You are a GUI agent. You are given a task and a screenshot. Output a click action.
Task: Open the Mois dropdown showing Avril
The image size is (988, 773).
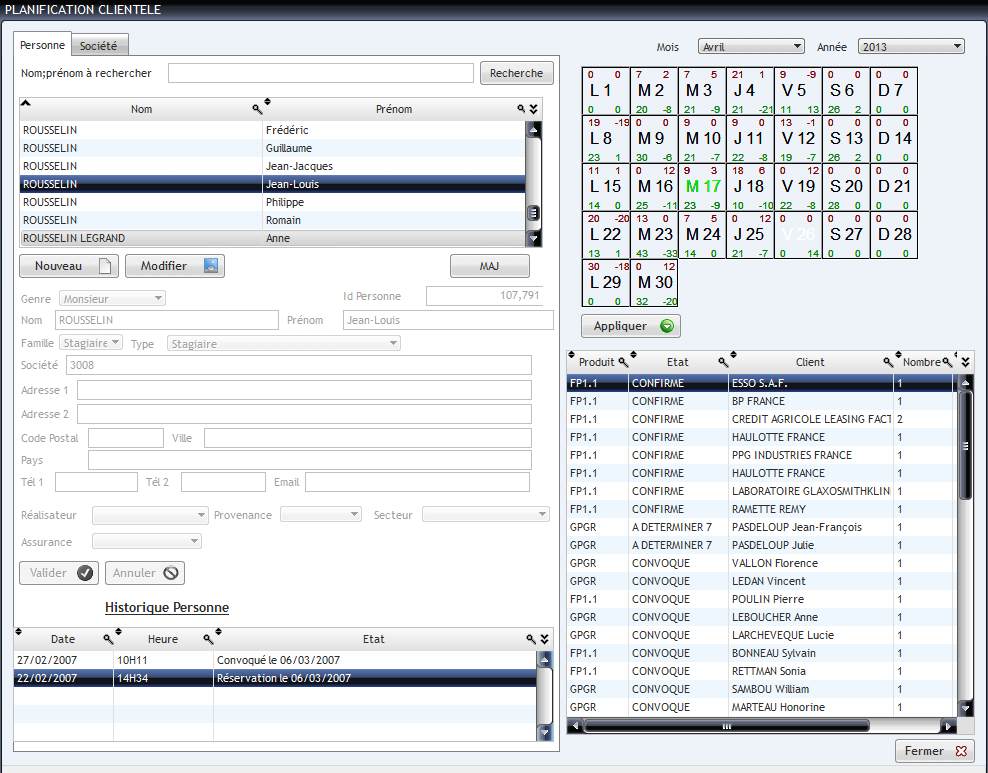[750, 46]
